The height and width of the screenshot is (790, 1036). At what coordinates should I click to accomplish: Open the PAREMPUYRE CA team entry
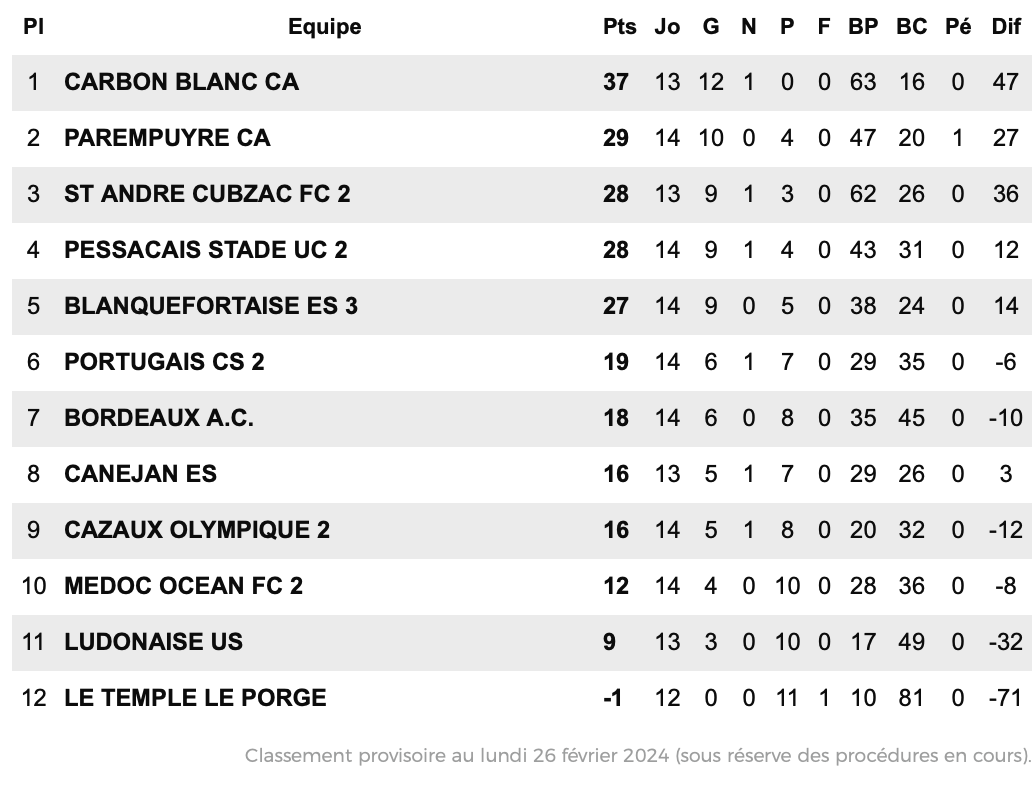point(167,138)
